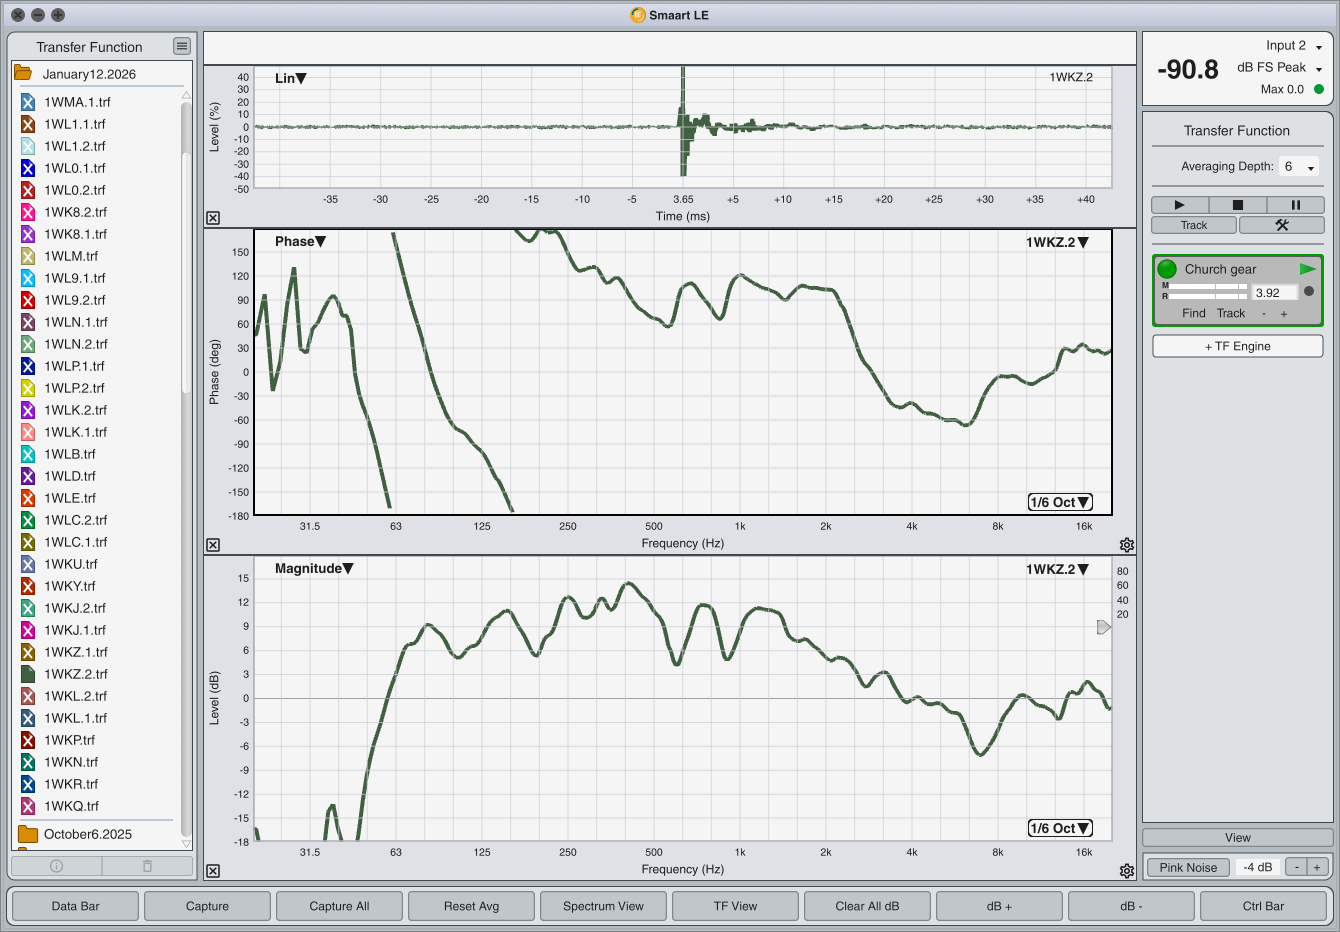Viewport: 1340px width, 932px height.
Task: Open the 1WKZ.2 trace dropdown in Phase plot
Action: point(1057,242)
